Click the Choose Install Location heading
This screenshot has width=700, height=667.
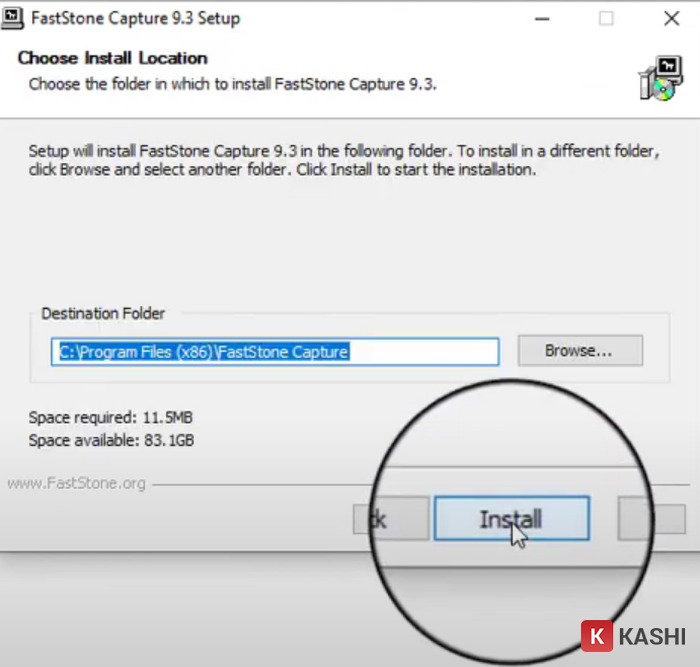tap(113, 58)
